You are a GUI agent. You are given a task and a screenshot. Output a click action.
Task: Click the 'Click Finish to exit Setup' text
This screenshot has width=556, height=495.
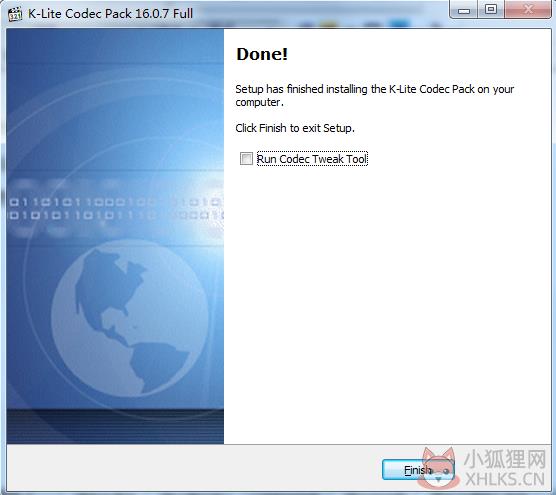point(295,128)
